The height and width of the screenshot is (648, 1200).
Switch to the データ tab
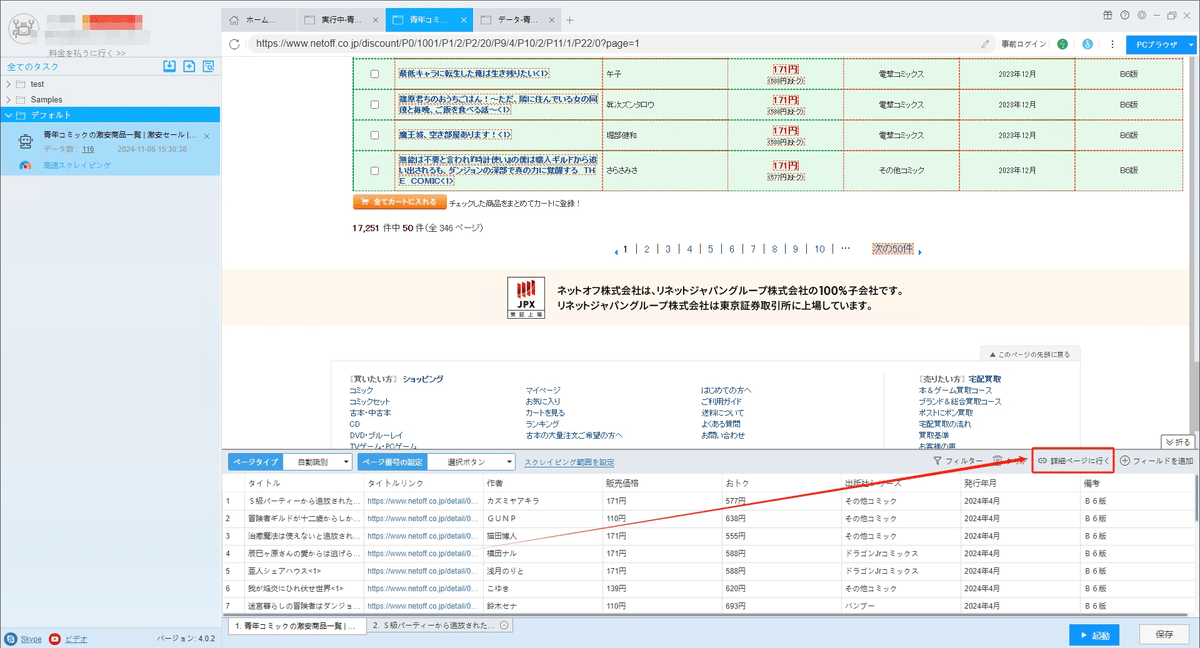pos(517,20)
